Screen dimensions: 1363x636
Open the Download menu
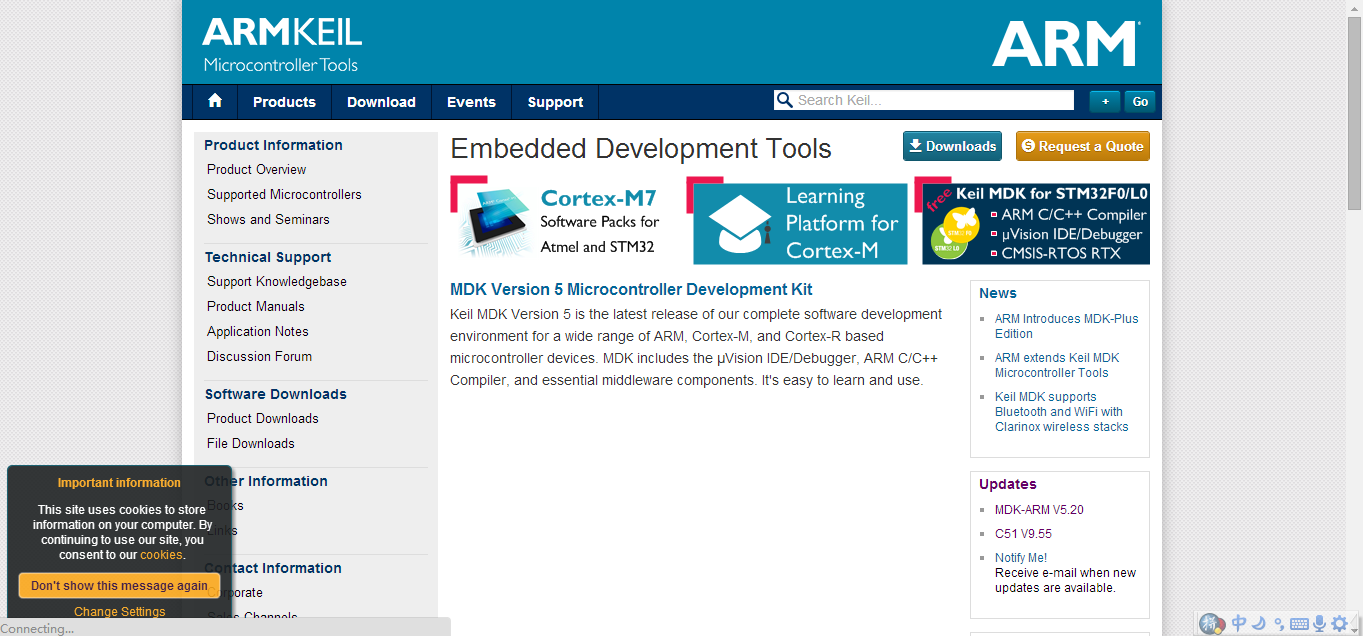381,102
